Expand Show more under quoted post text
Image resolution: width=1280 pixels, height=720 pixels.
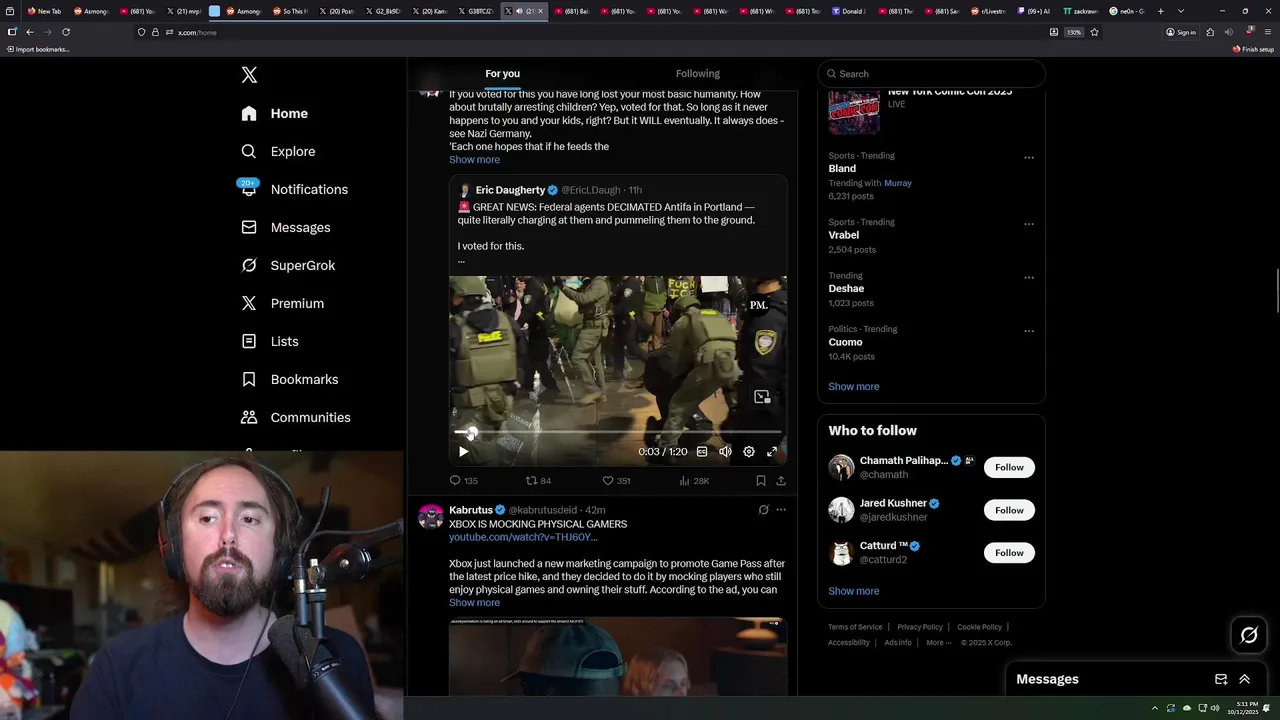point(474,160)
